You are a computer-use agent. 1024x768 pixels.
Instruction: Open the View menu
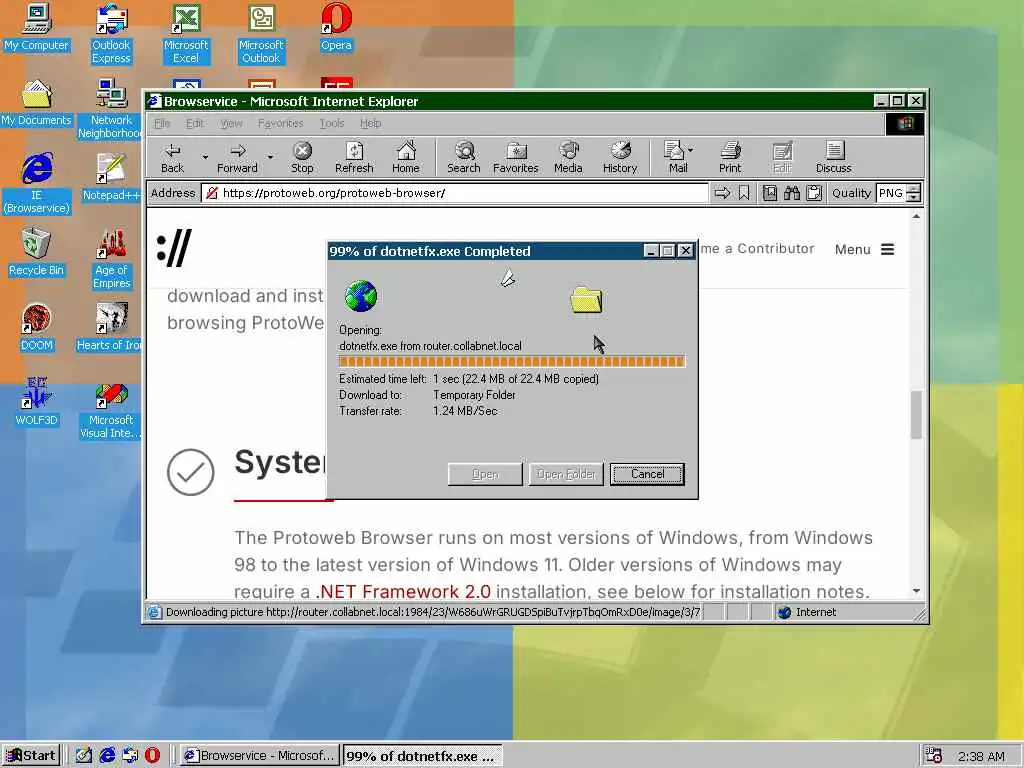click(231, 123)
